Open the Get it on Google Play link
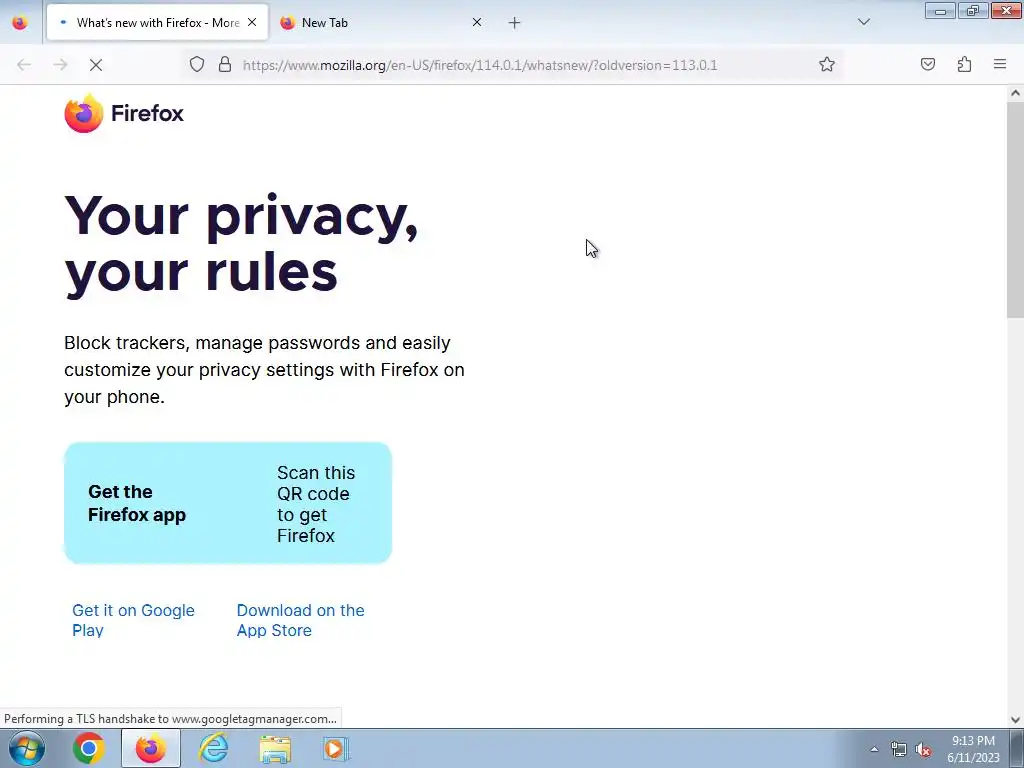Image resolution: width=1024 pixels, height=768 pixels. click(133, 620)
